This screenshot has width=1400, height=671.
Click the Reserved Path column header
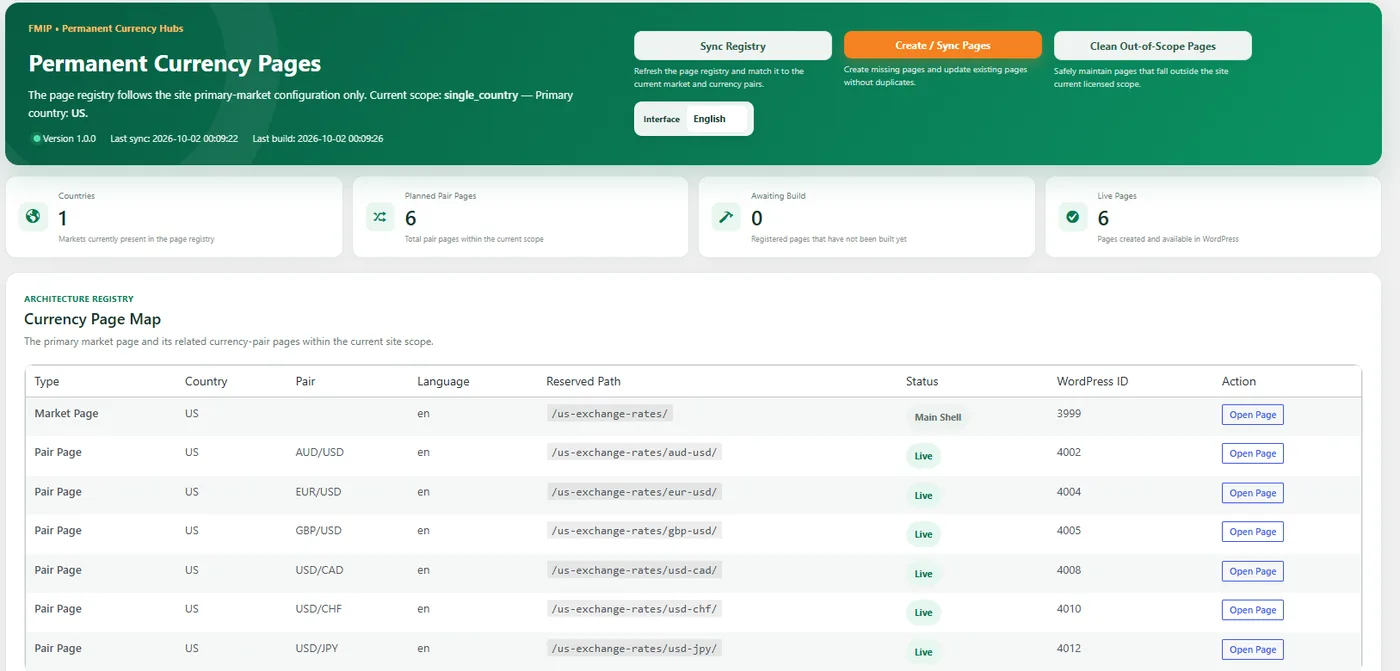pos(583,381)
